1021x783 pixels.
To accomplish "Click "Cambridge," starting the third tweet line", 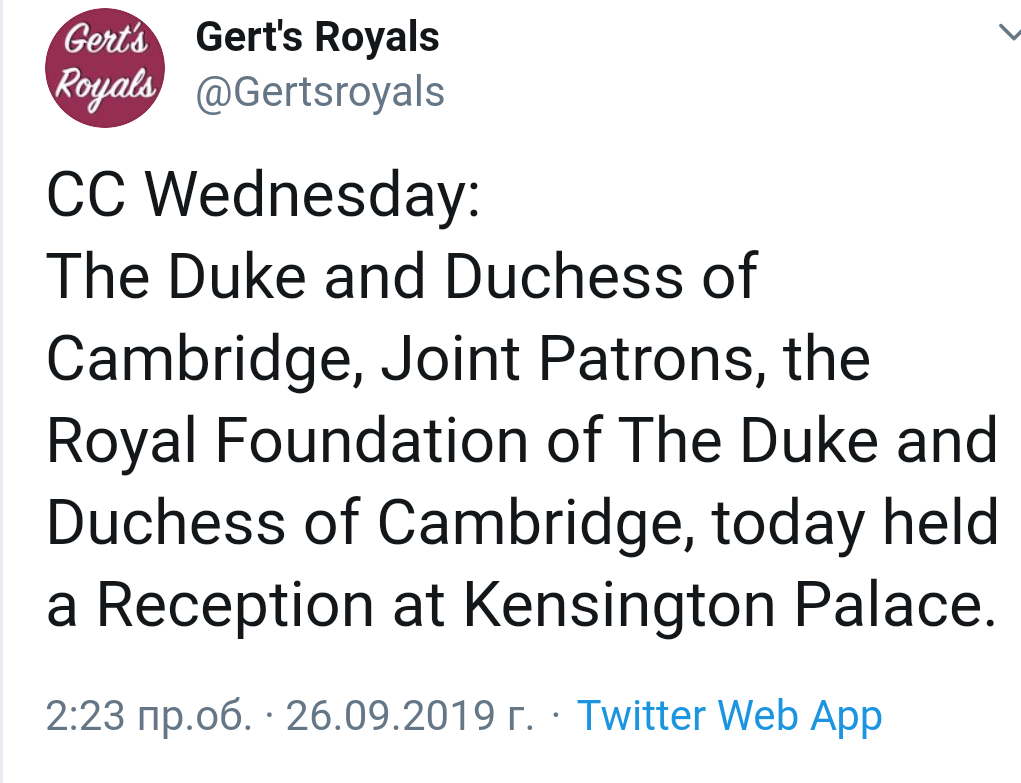I will point(204,358).
